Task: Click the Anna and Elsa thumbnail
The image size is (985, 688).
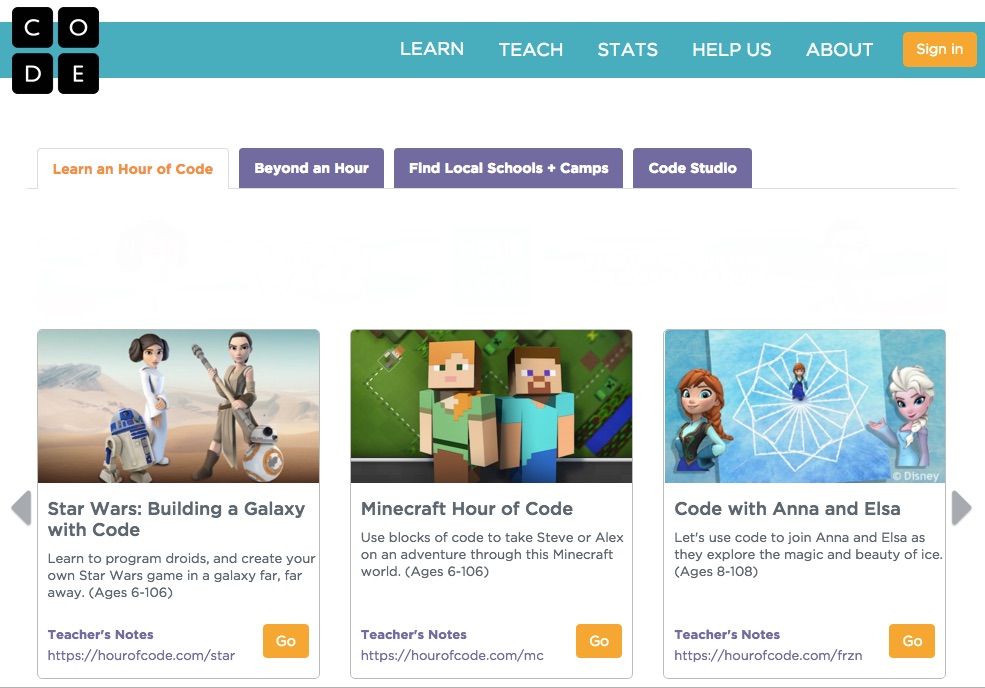Action: 804,407
